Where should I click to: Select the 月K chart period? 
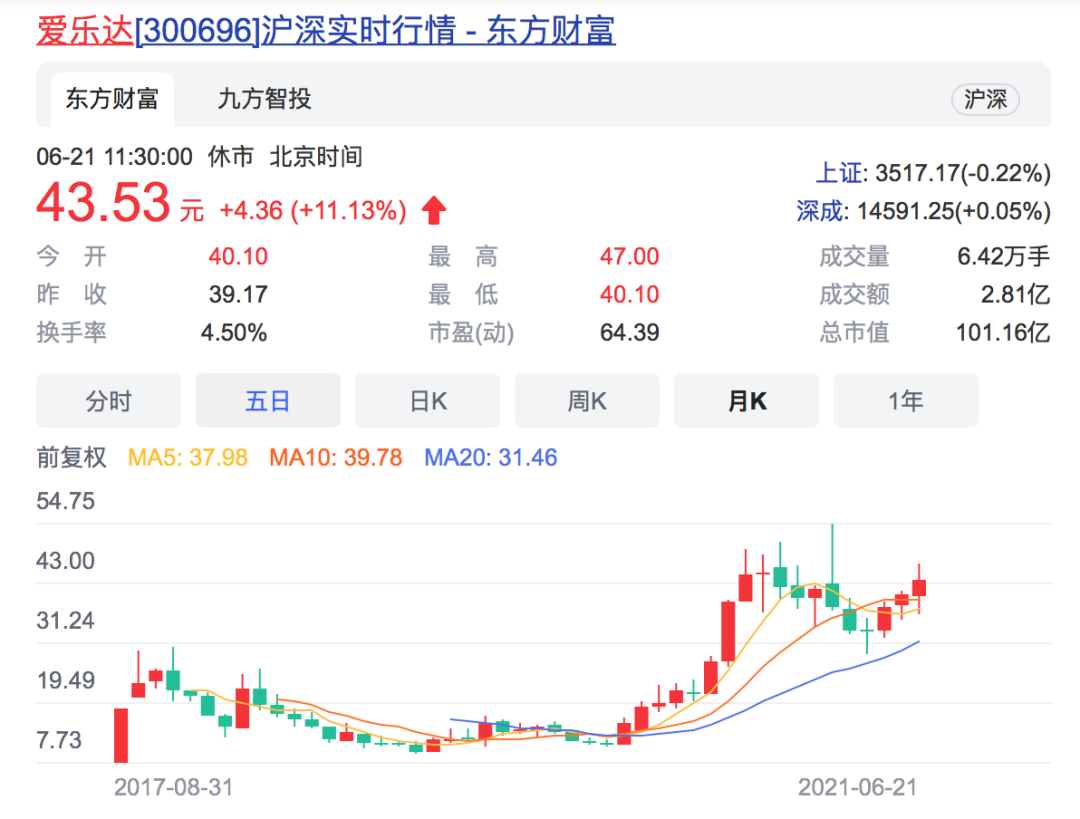(746, 401)
